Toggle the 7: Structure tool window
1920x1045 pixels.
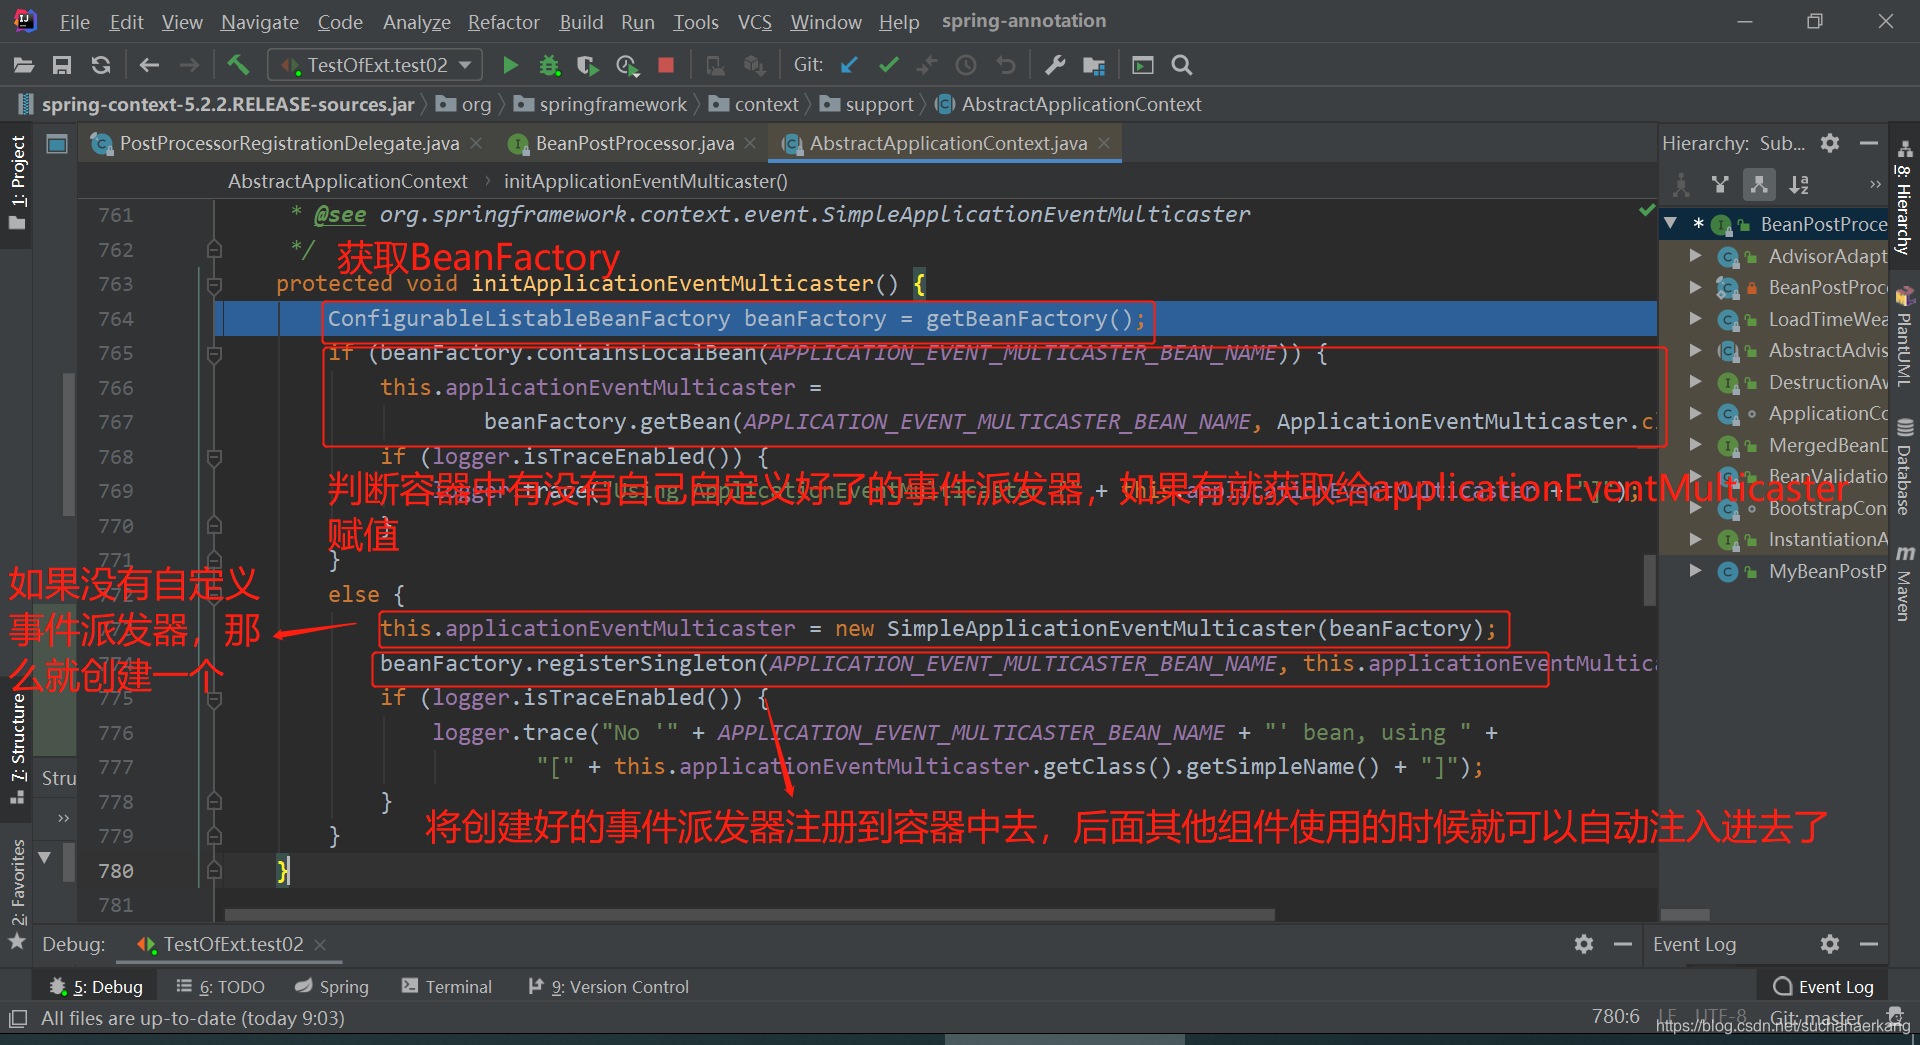coord(17,748)
